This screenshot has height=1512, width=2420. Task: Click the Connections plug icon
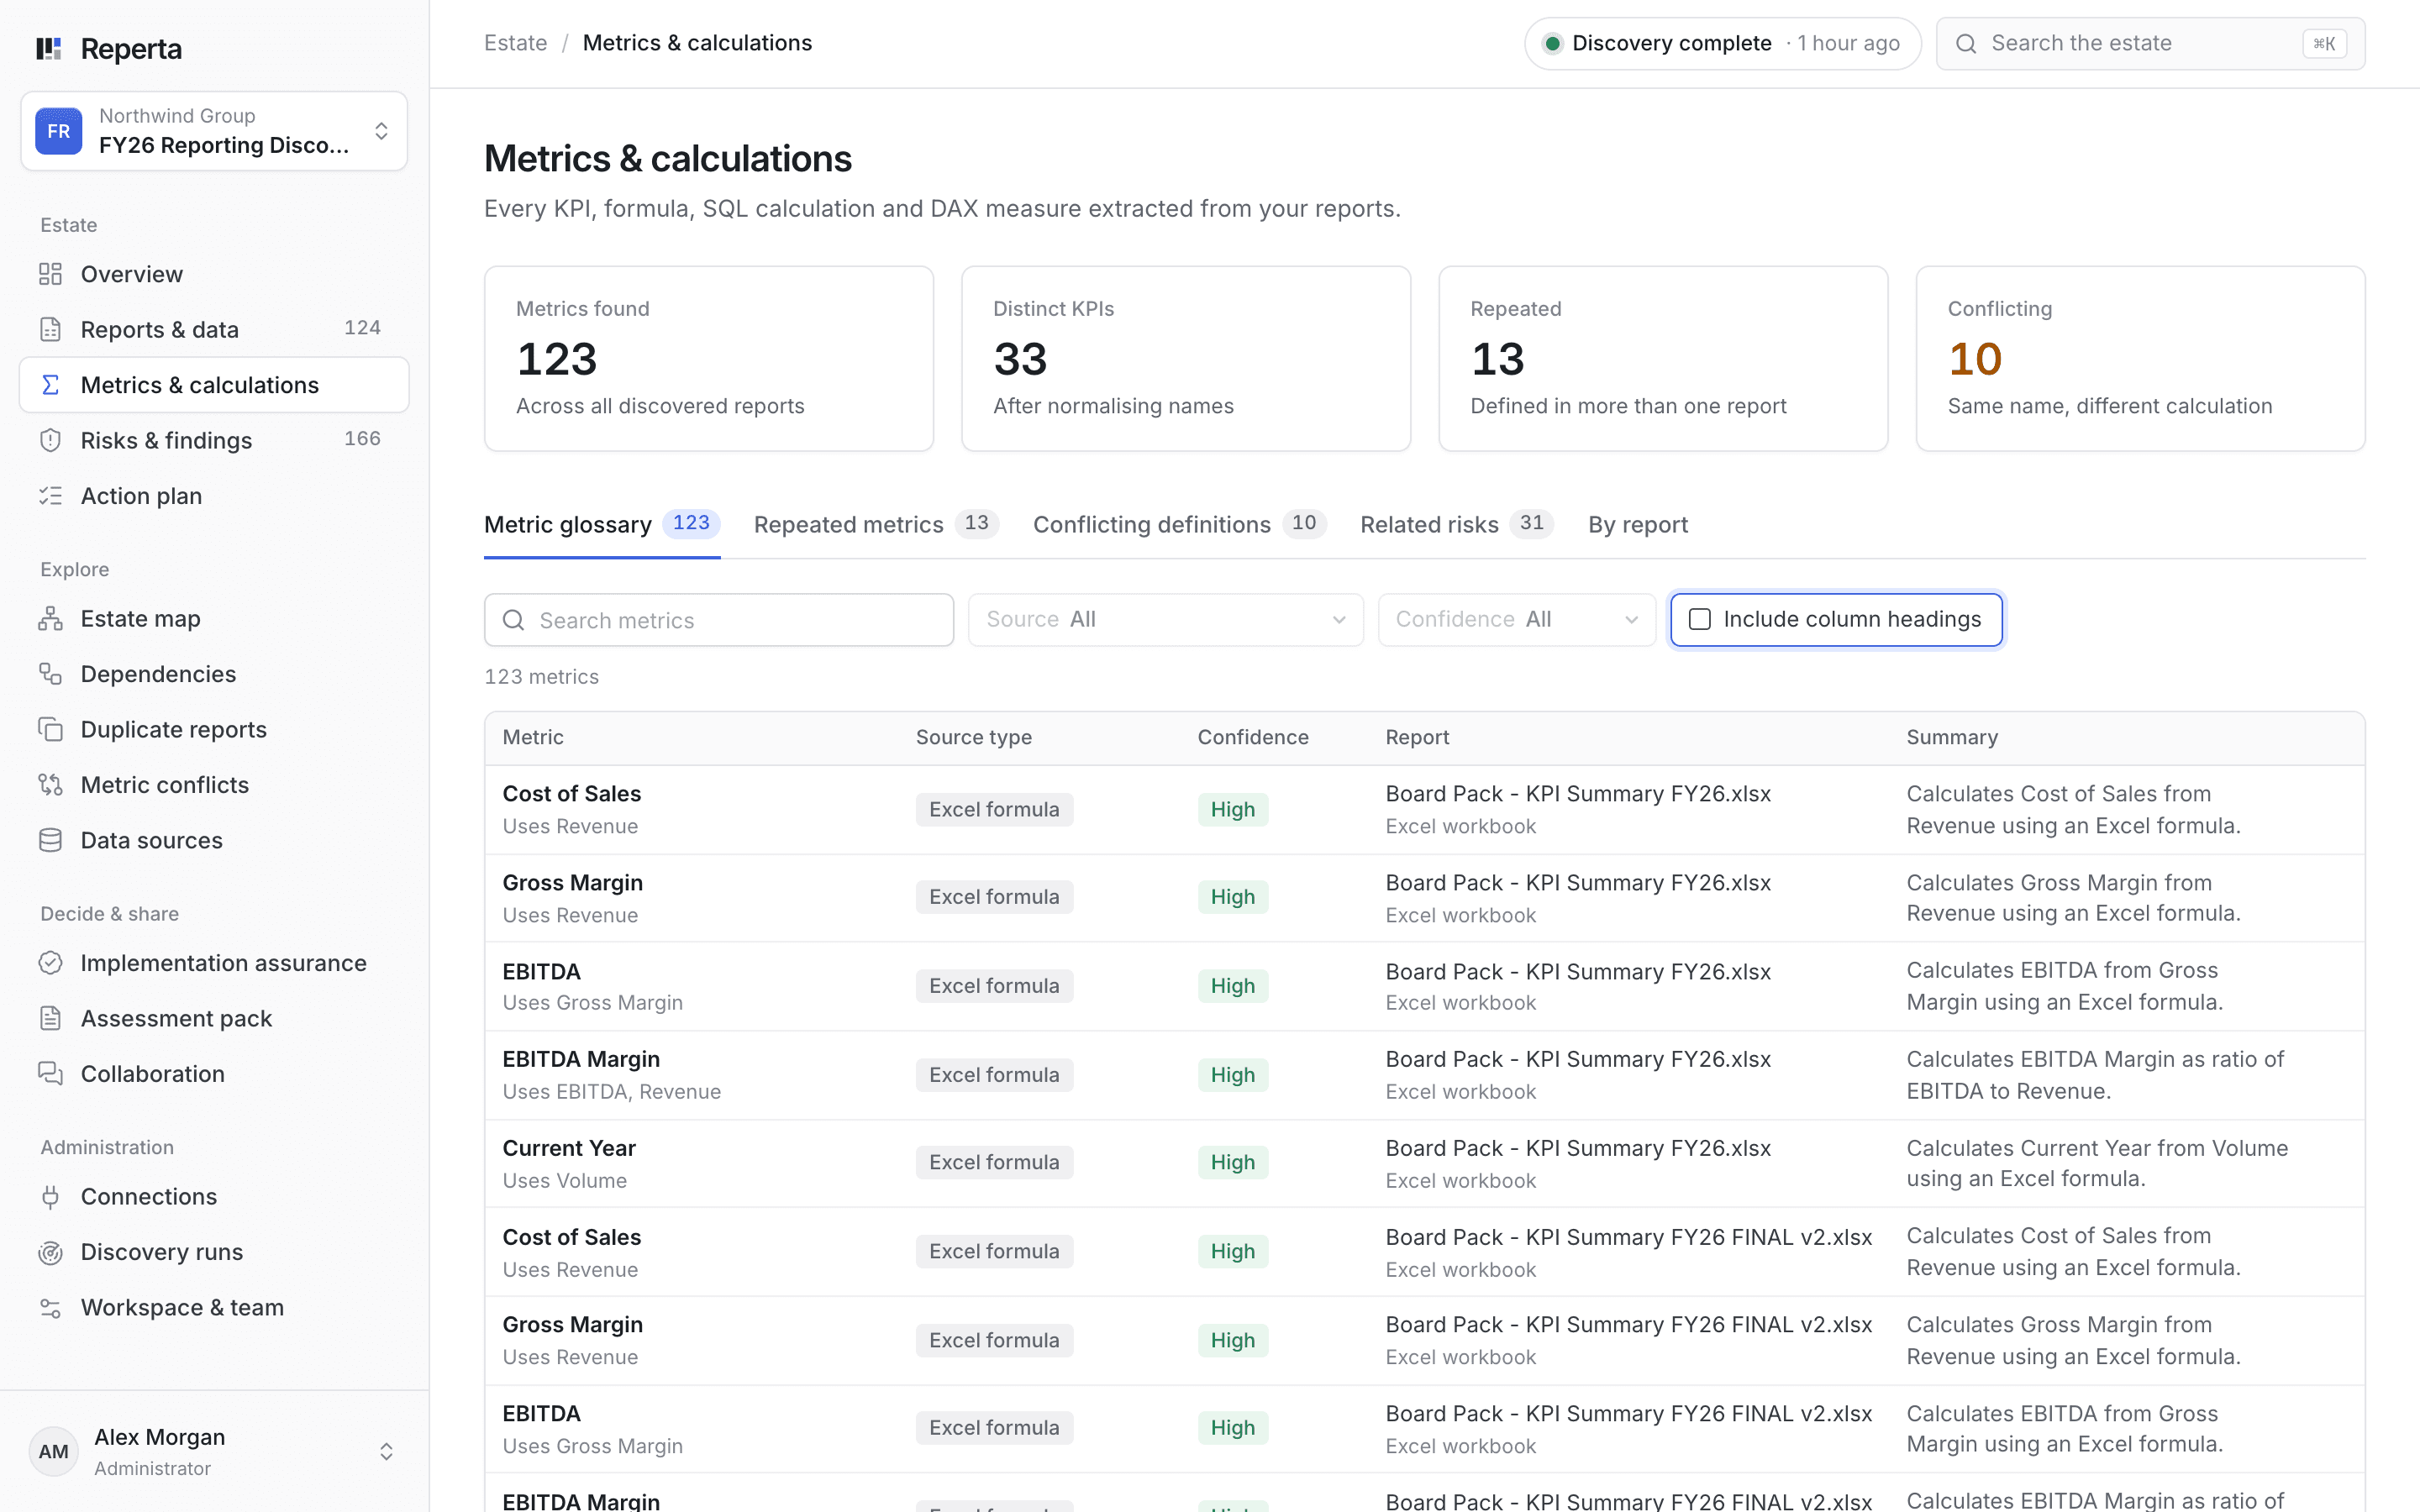(x=50, y=1197)
